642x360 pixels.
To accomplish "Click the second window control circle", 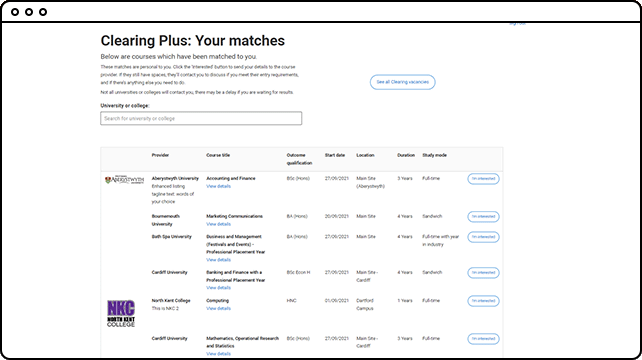I will [29, 12].
